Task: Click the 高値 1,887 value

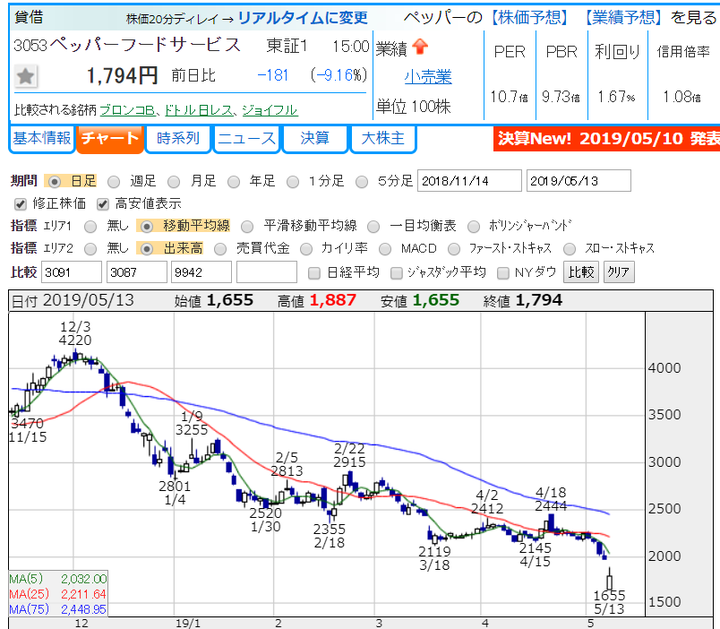Action: coord(333,300)
